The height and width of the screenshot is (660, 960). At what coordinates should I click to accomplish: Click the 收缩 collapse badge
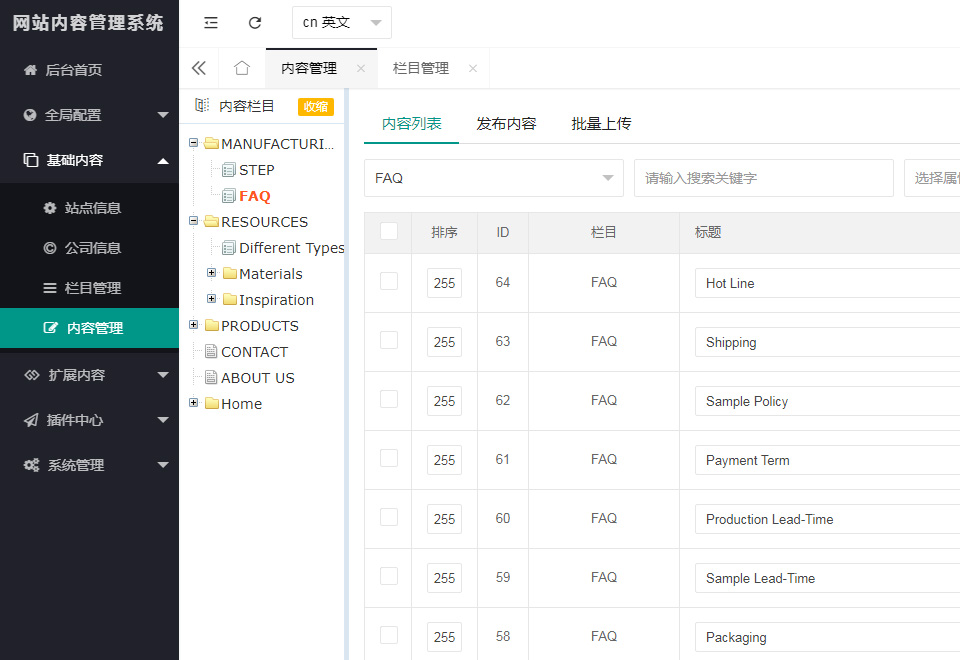pos(315,107)
